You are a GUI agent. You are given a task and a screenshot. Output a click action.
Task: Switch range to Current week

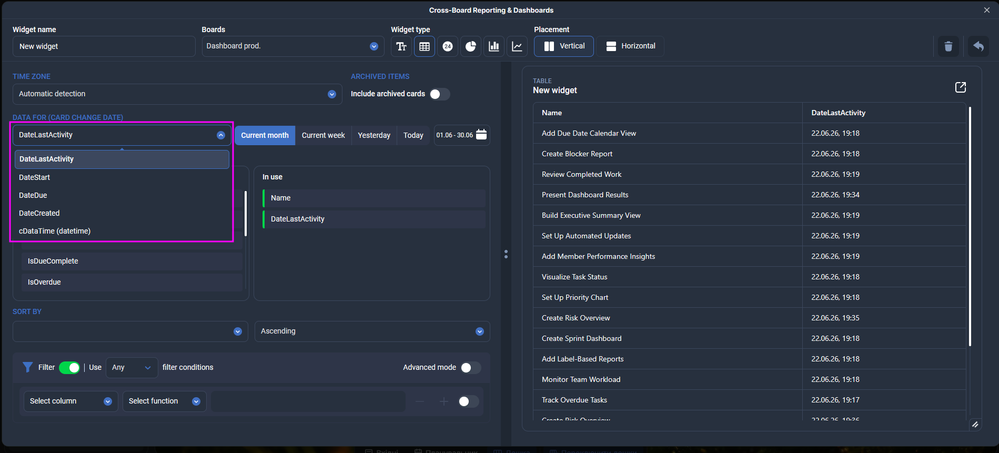(x=323, y=136)
